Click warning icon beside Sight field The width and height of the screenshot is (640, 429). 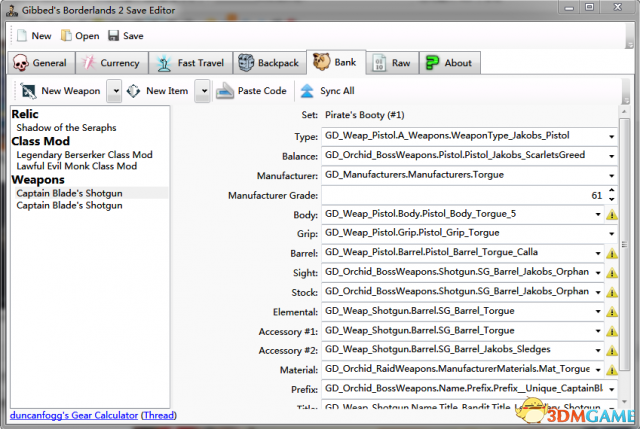click(x=611, y=273)
